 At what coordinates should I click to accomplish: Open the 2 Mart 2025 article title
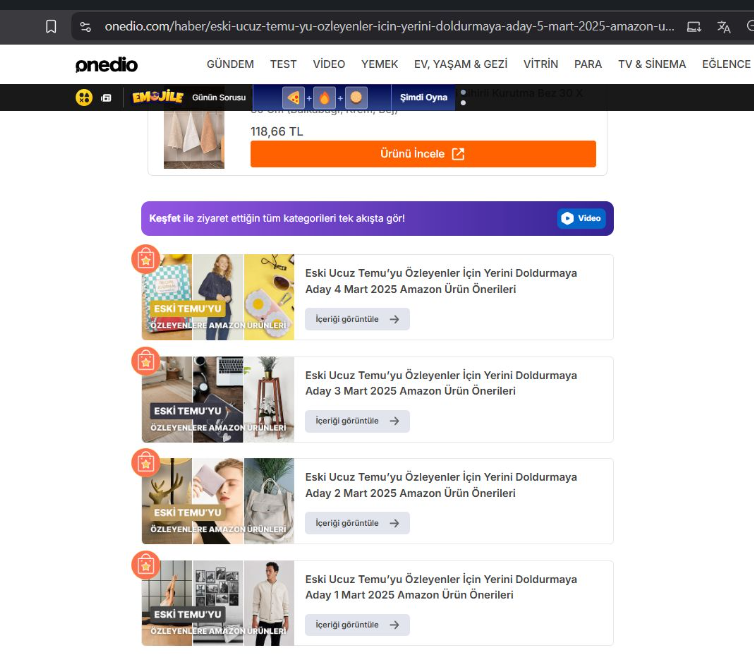point(441,485)
